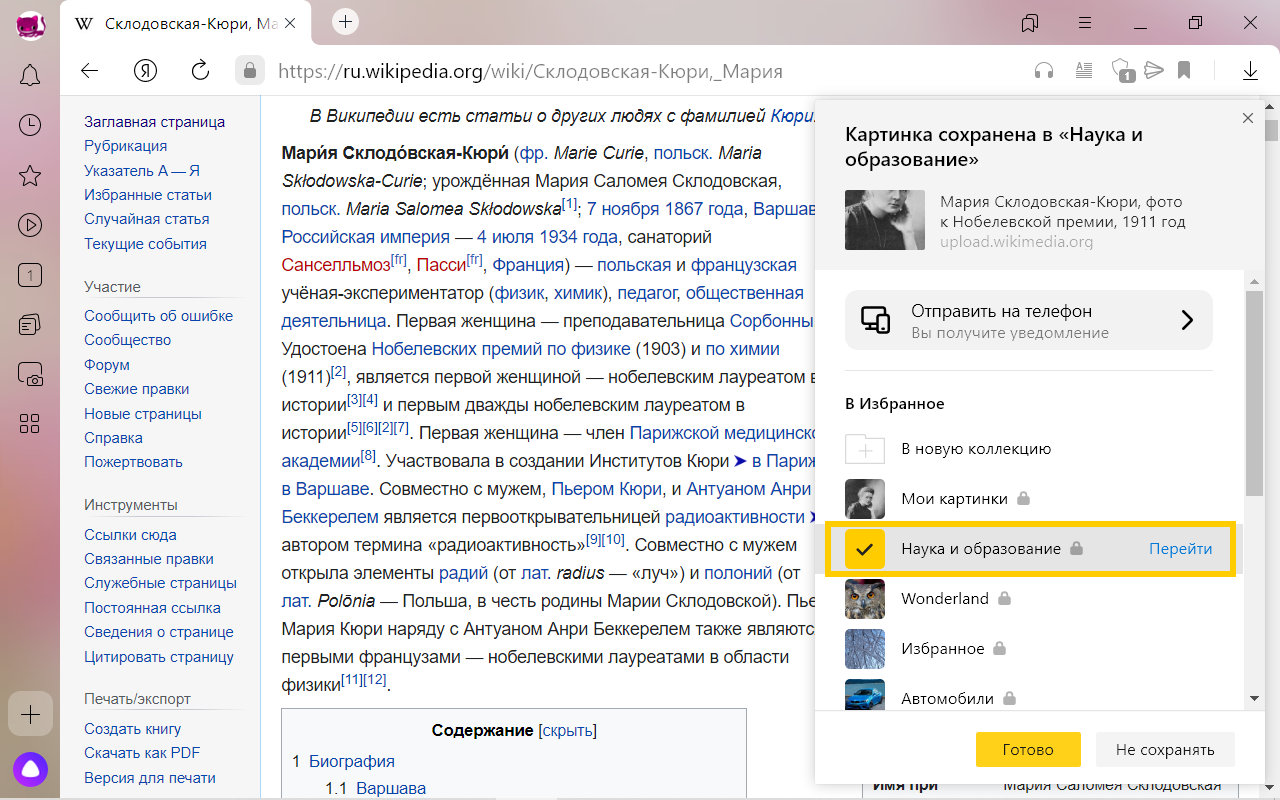Listen to page with headphones icon
The image size is (1280, 800).
pos(1044,71)
